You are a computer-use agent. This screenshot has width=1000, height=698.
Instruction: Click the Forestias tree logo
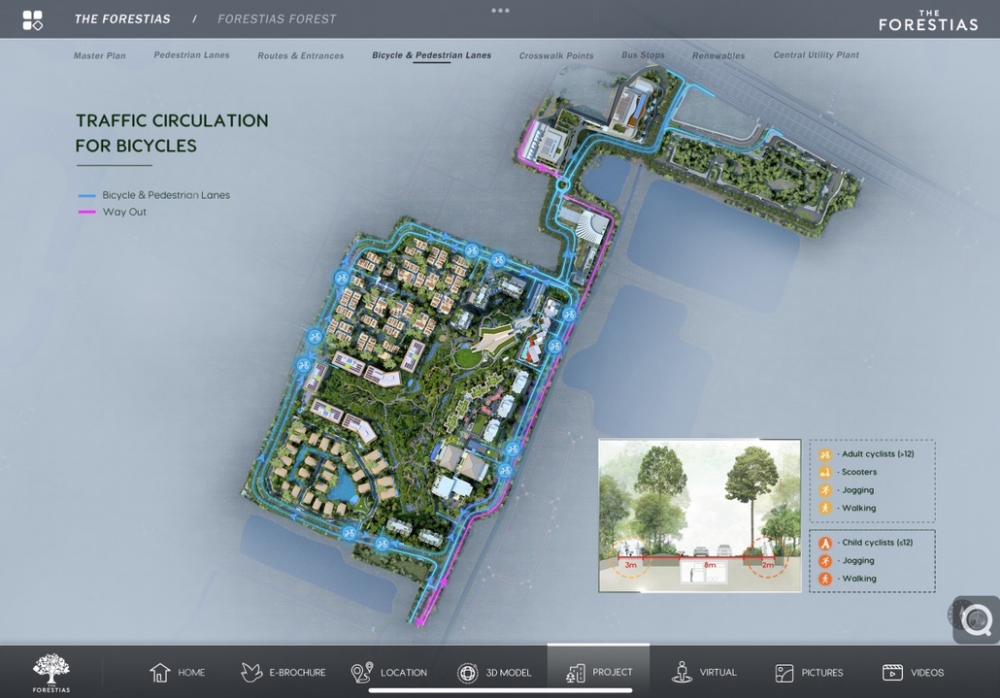pos(51,671)
